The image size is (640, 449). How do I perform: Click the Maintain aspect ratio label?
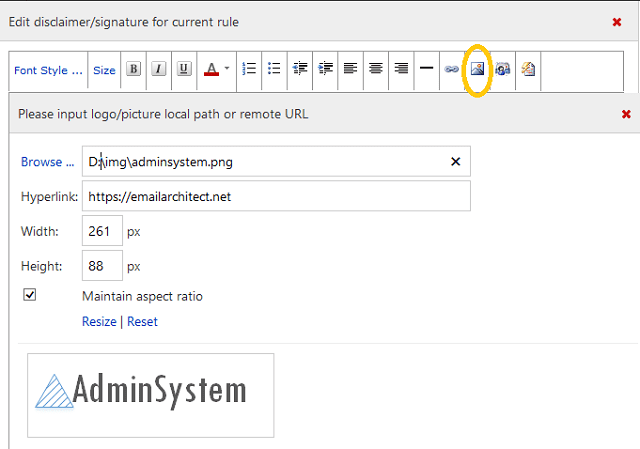pyautogui.click(x=142, y=296)
